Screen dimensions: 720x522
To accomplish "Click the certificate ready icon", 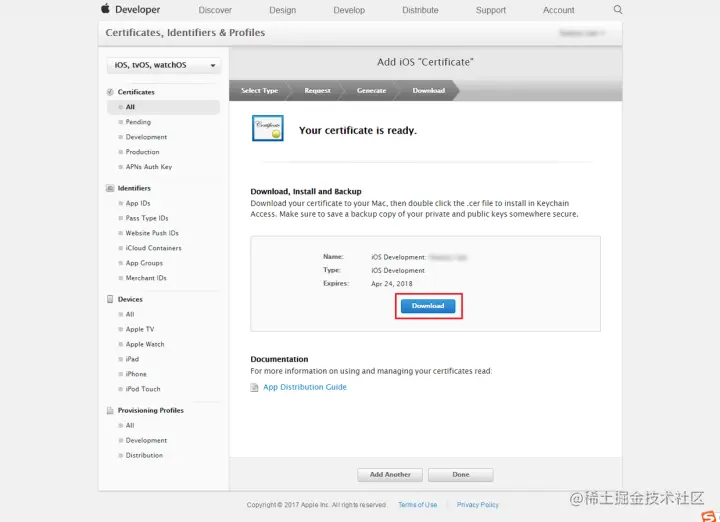I will (268, 128).
